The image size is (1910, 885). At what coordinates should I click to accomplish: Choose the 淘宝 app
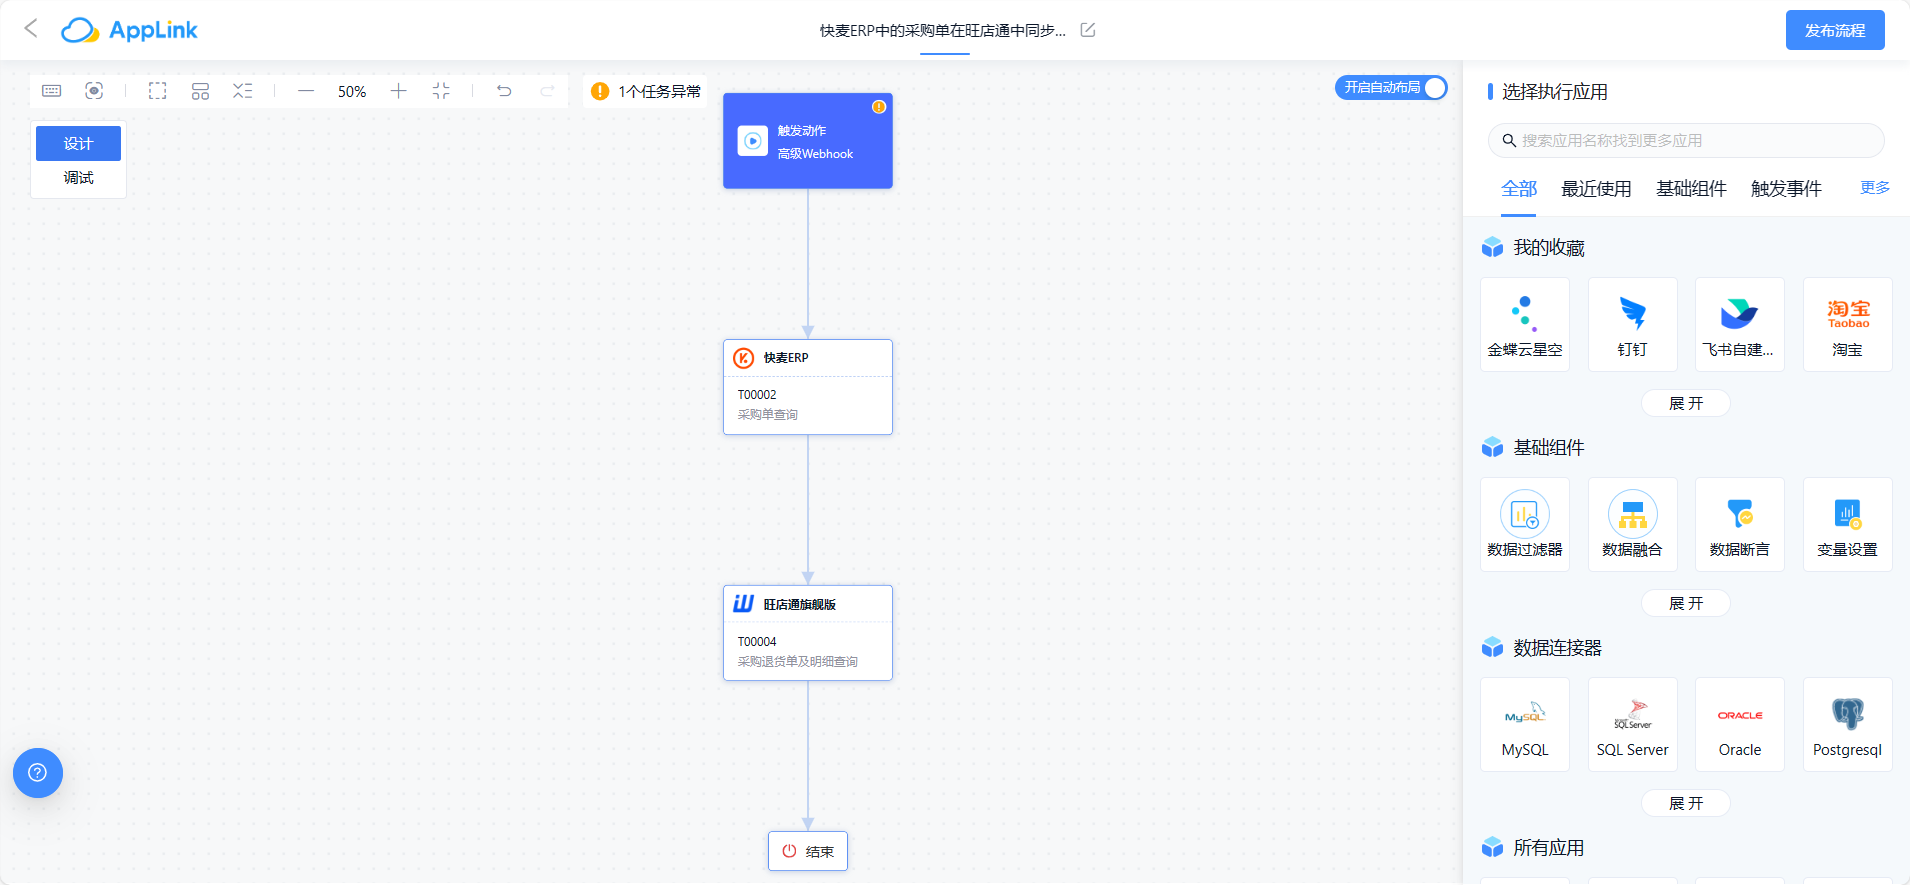point(1848,325)
